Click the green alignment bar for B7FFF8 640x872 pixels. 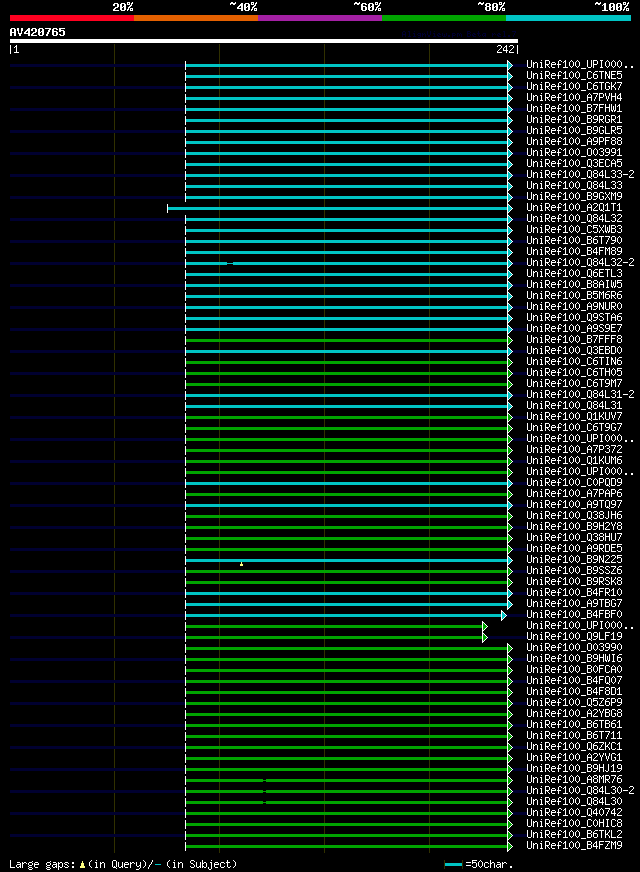pyautogui.click(x=348, y=340)
